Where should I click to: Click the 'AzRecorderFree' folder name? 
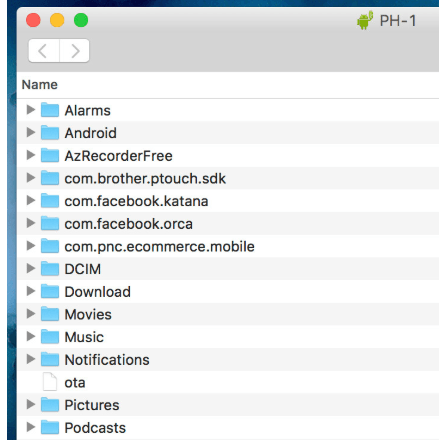pos(119,156)
